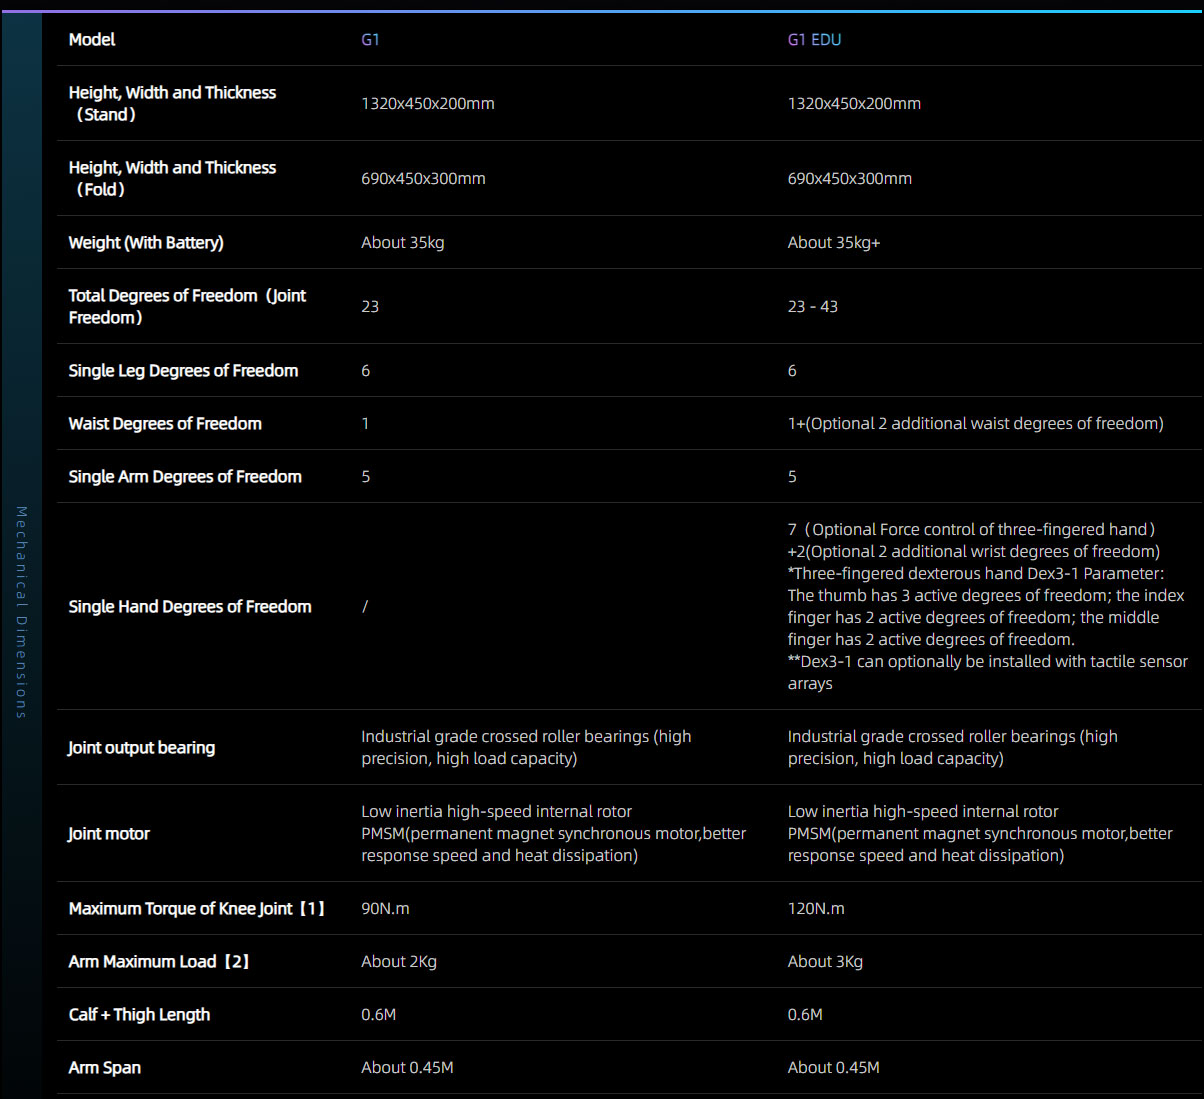Image resolution: width=1204 pixels, height=1099 pixels.
Task: Click the vertical "Mechanical Dimensions" section label
Action: point(21,612)
